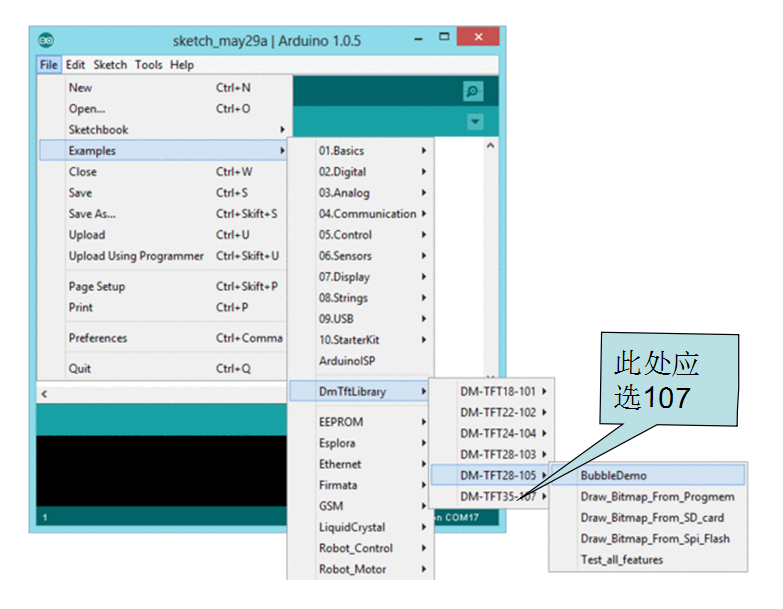Click the Arduino logo icon in title bar
This screenshot has width=783, height=609.
click(46, 40)
